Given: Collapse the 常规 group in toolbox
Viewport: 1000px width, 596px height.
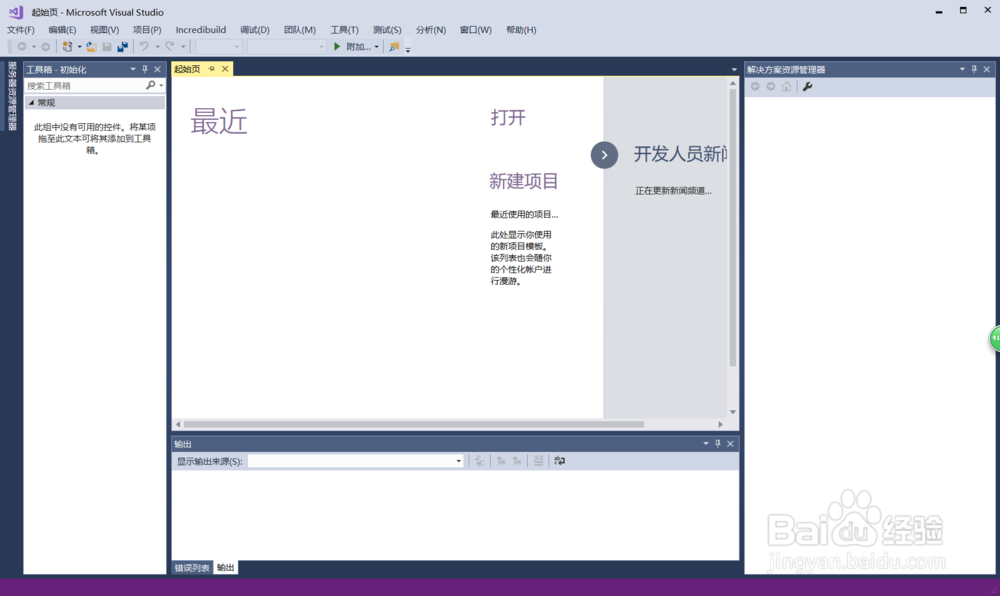Looking at the screenshot, I should (31, 103).
